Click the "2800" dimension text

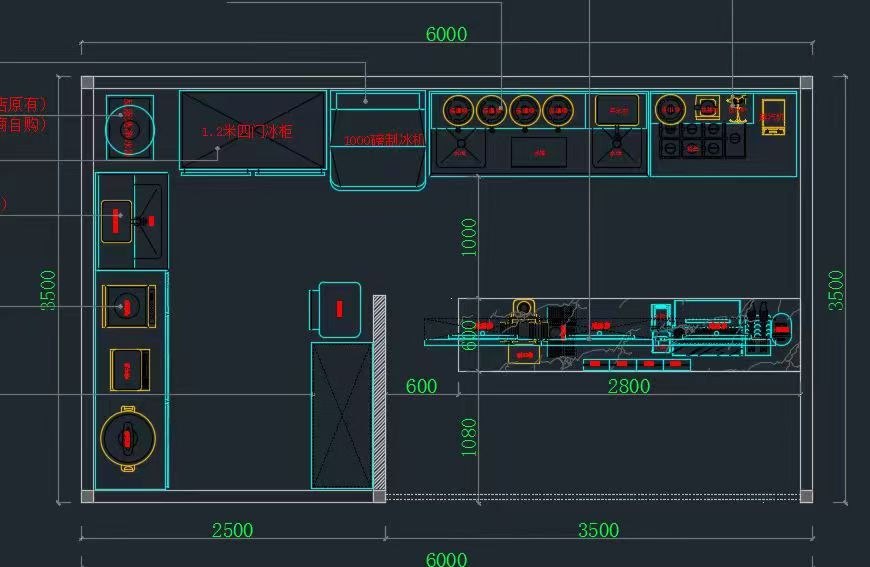click(x=629, y=386)
